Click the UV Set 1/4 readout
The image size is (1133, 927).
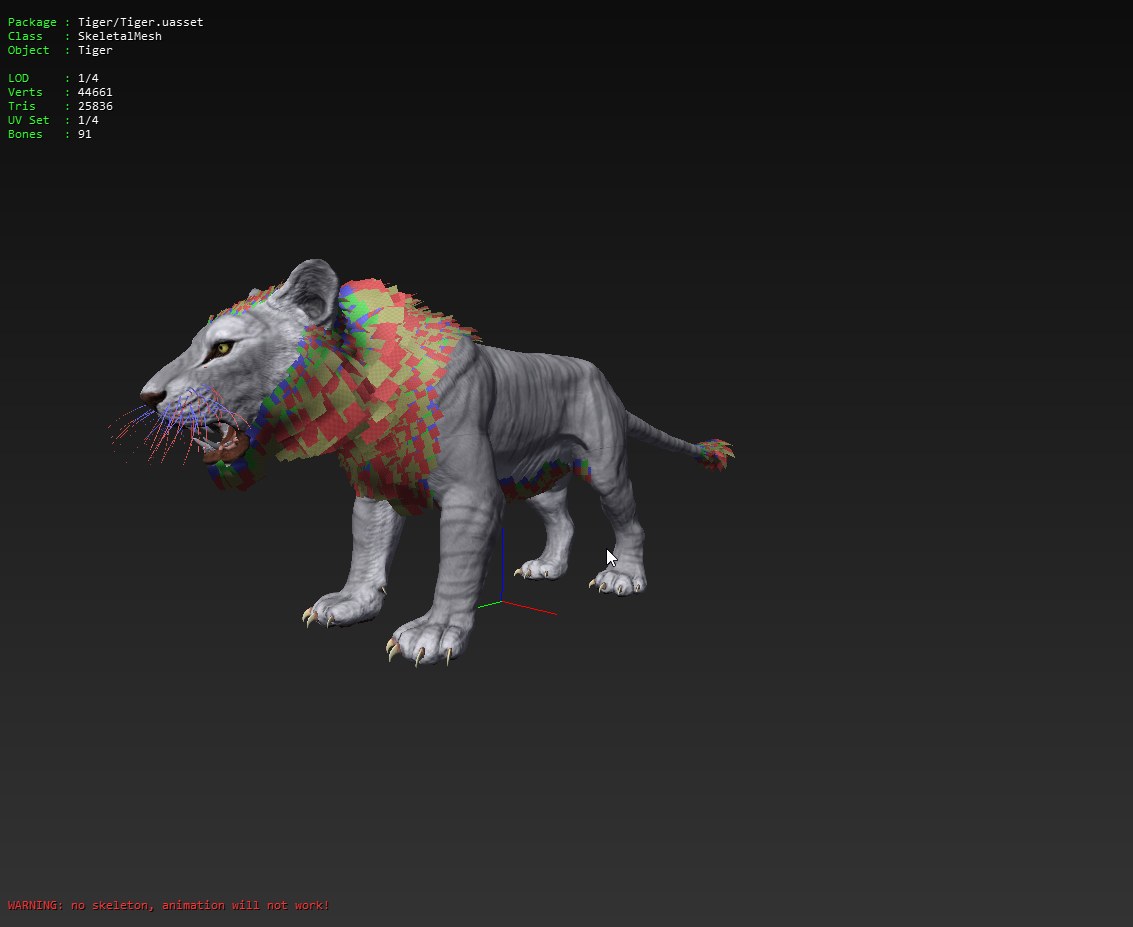point(88,120)
